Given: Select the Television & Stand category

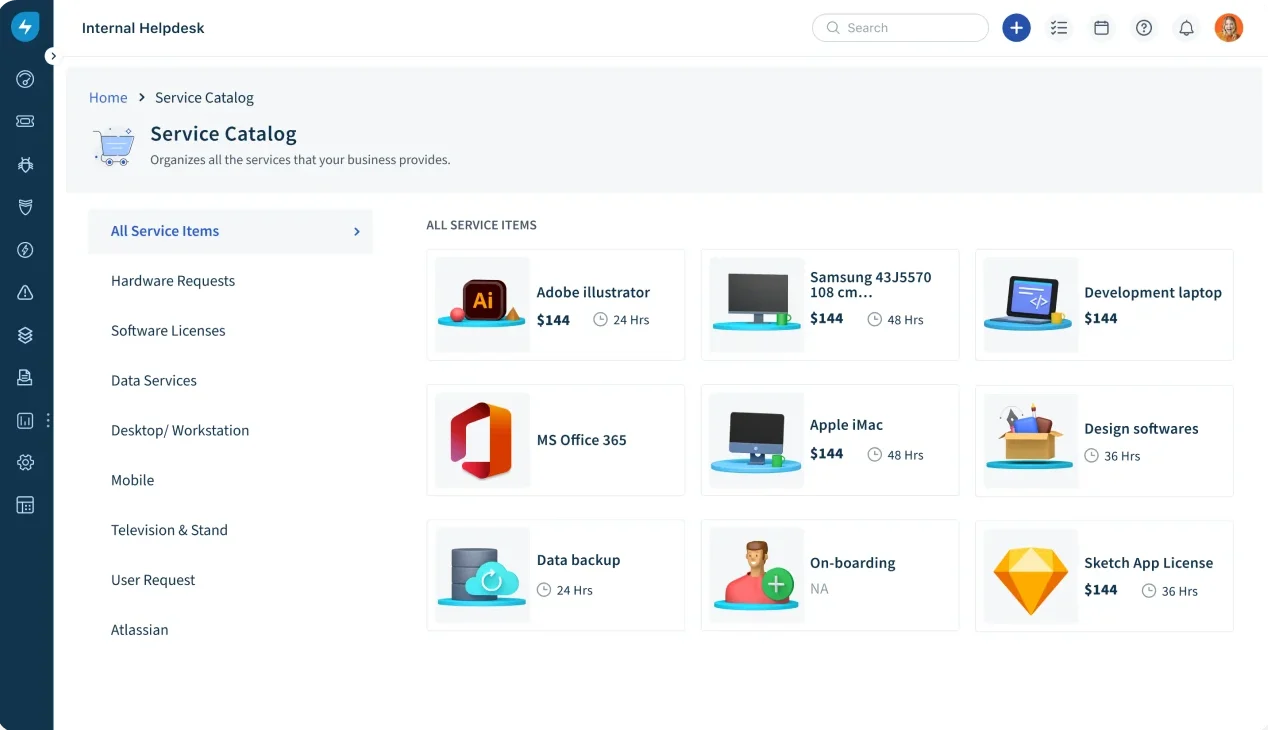Looking at the screenshot, I should [169, 530].
